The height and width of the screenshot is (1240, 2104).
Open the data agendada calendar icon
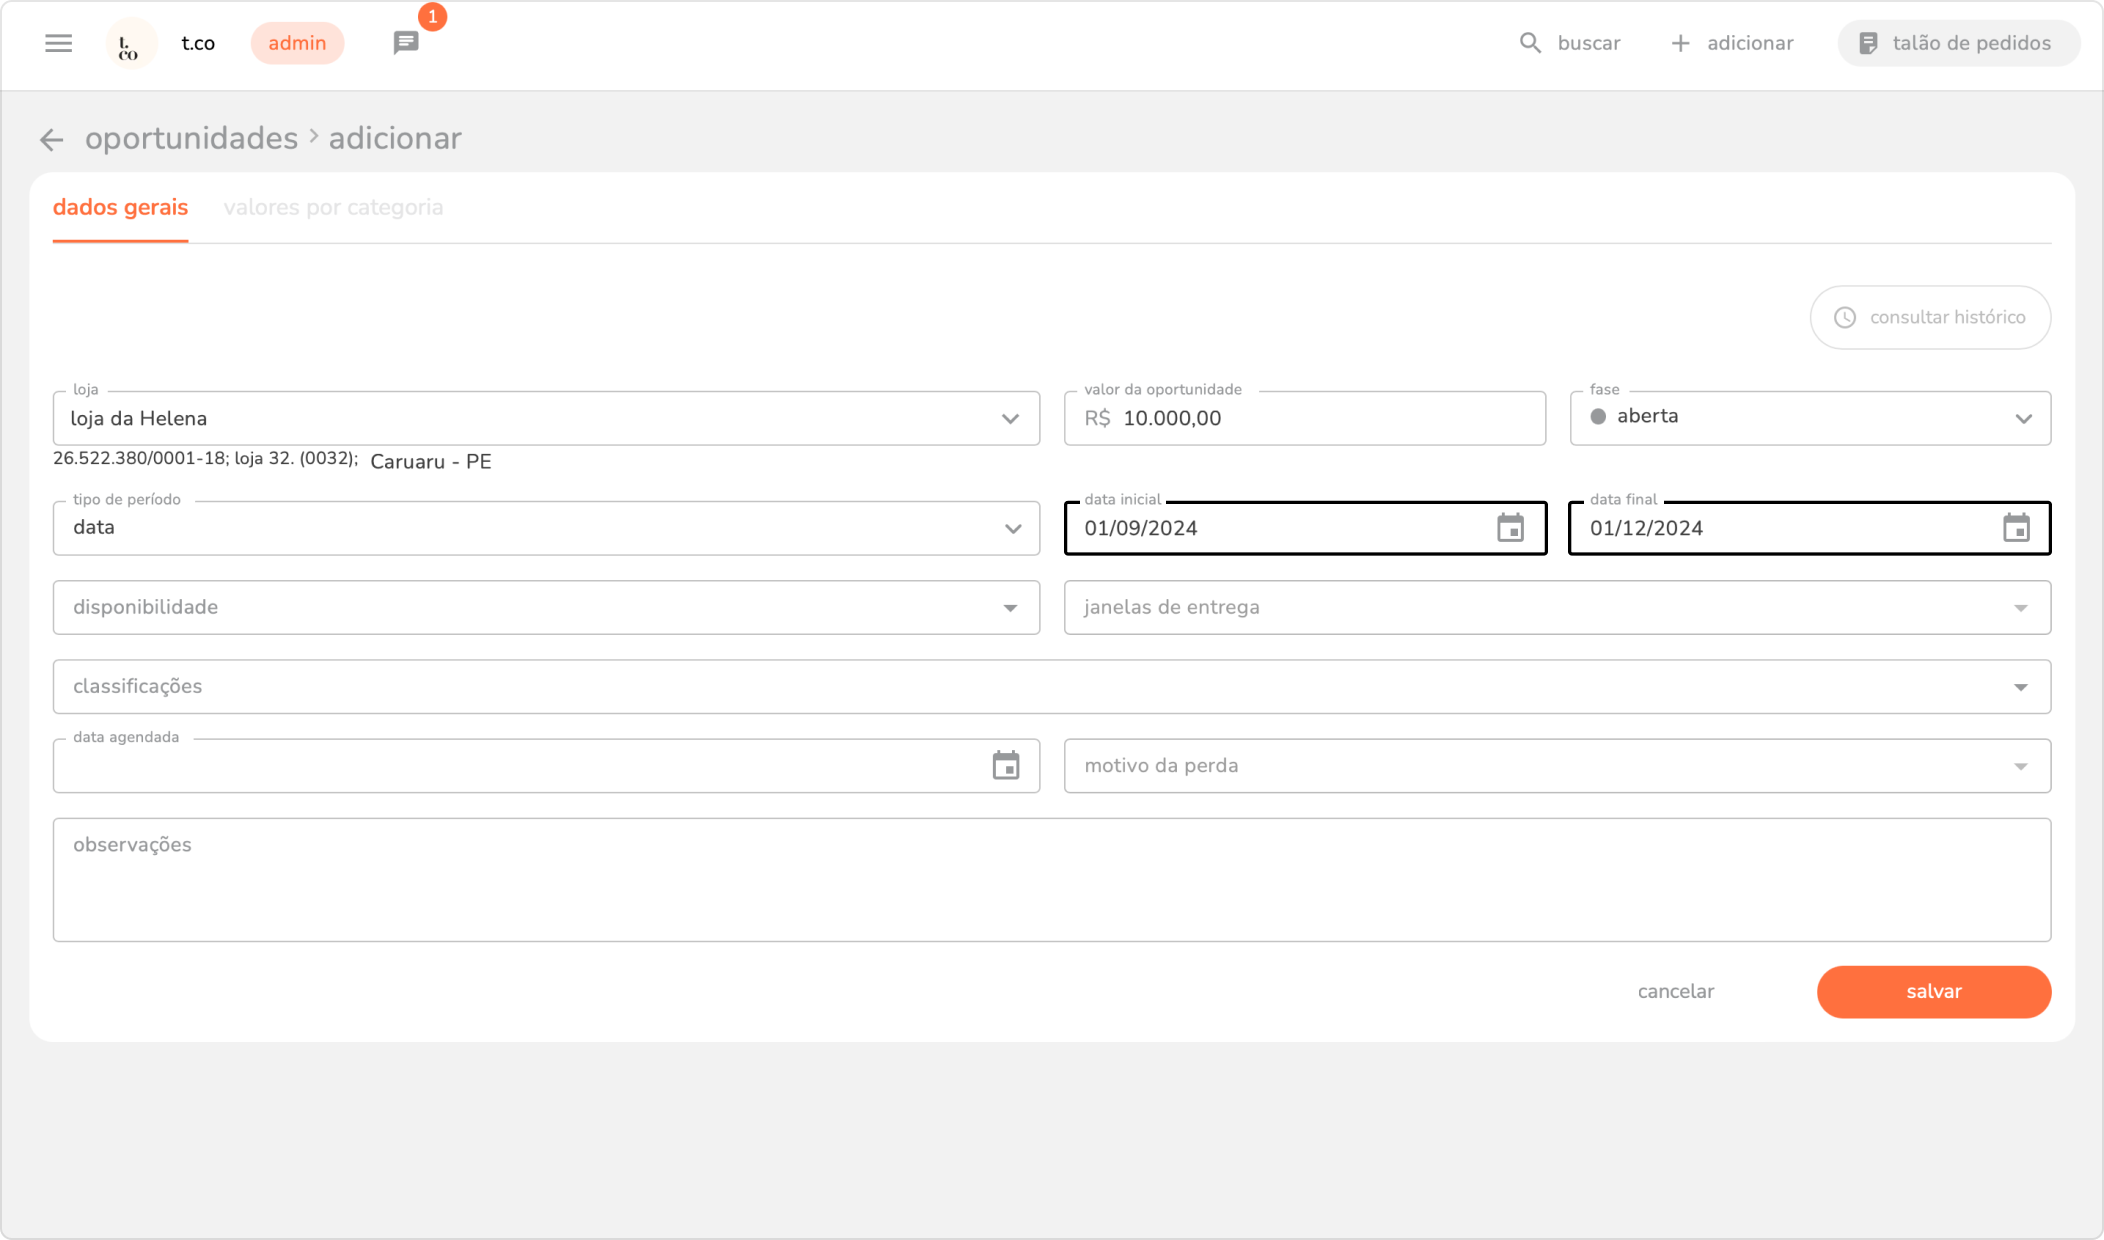1005,766
